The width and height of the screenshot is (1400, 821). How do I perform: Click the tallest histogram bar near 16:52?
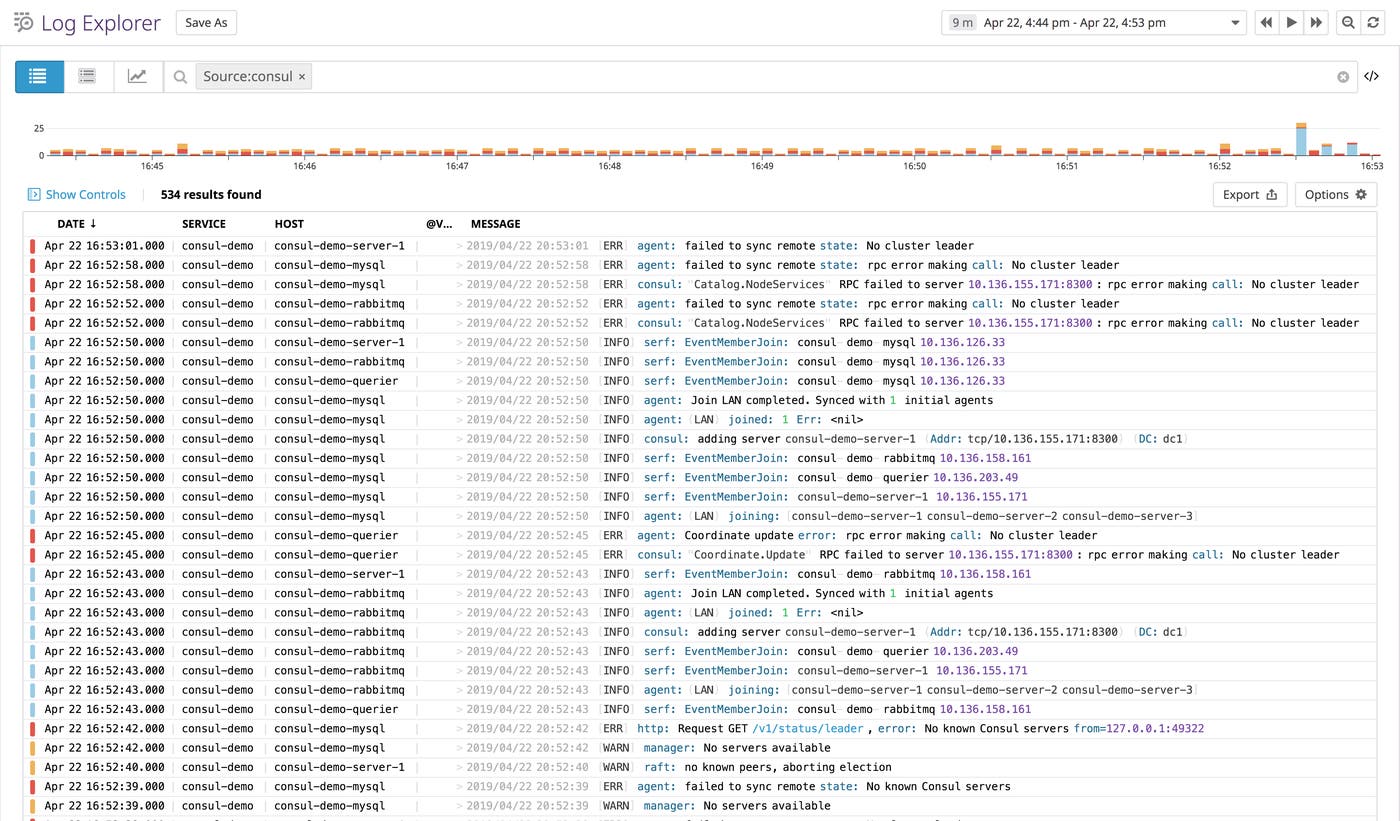coord(1301,140)
